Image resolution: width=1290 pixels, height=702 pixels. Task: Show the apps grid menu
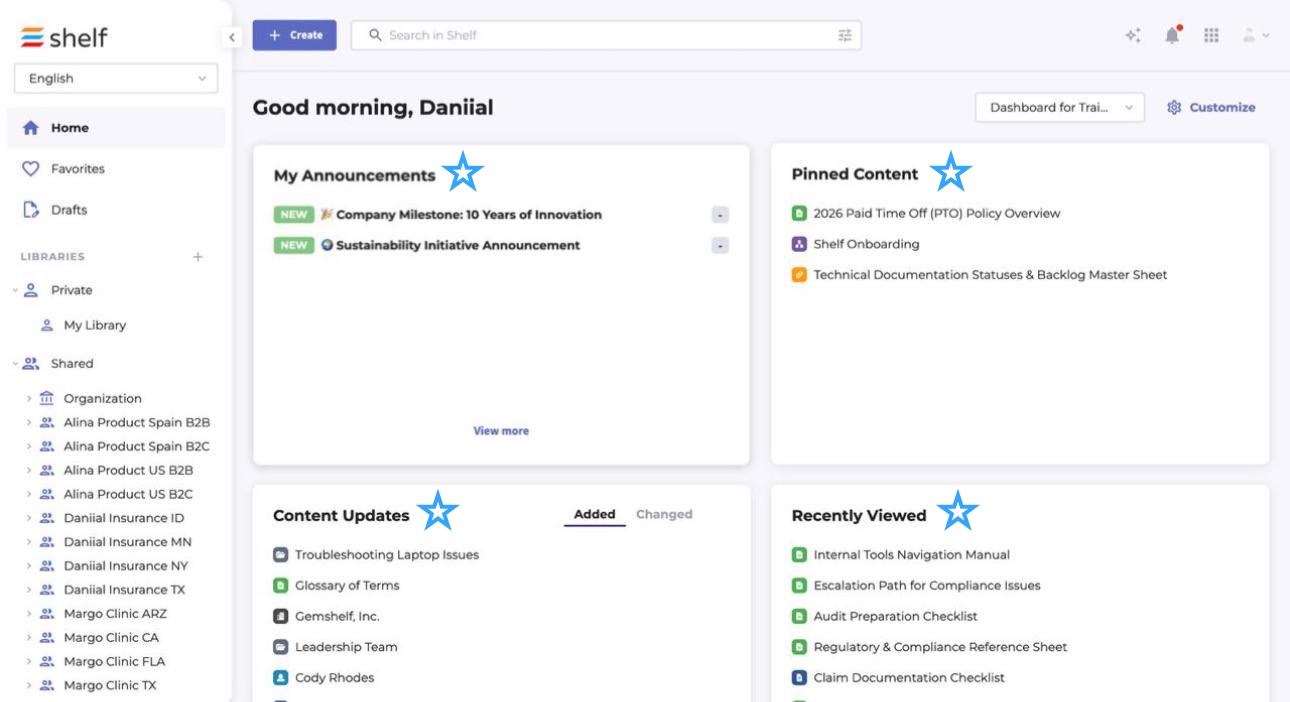point(1211,35)
